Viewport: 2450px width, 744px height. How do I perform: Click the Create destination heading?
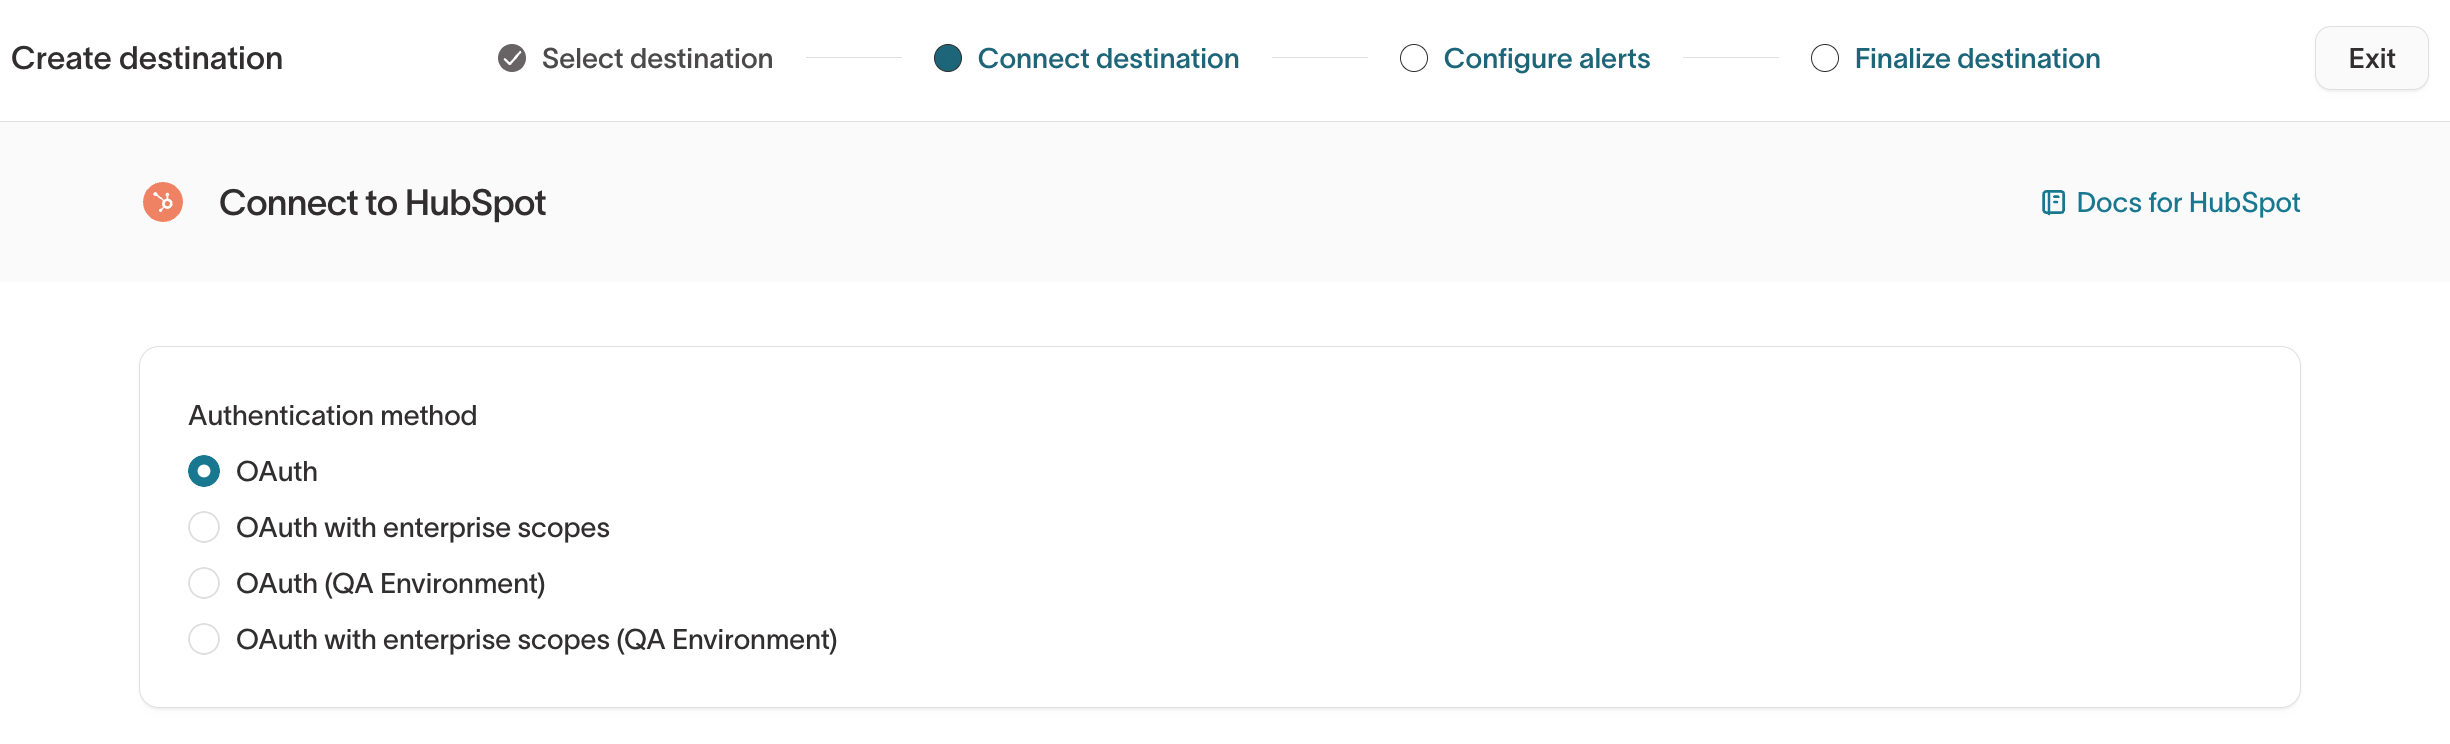[147, 58]
